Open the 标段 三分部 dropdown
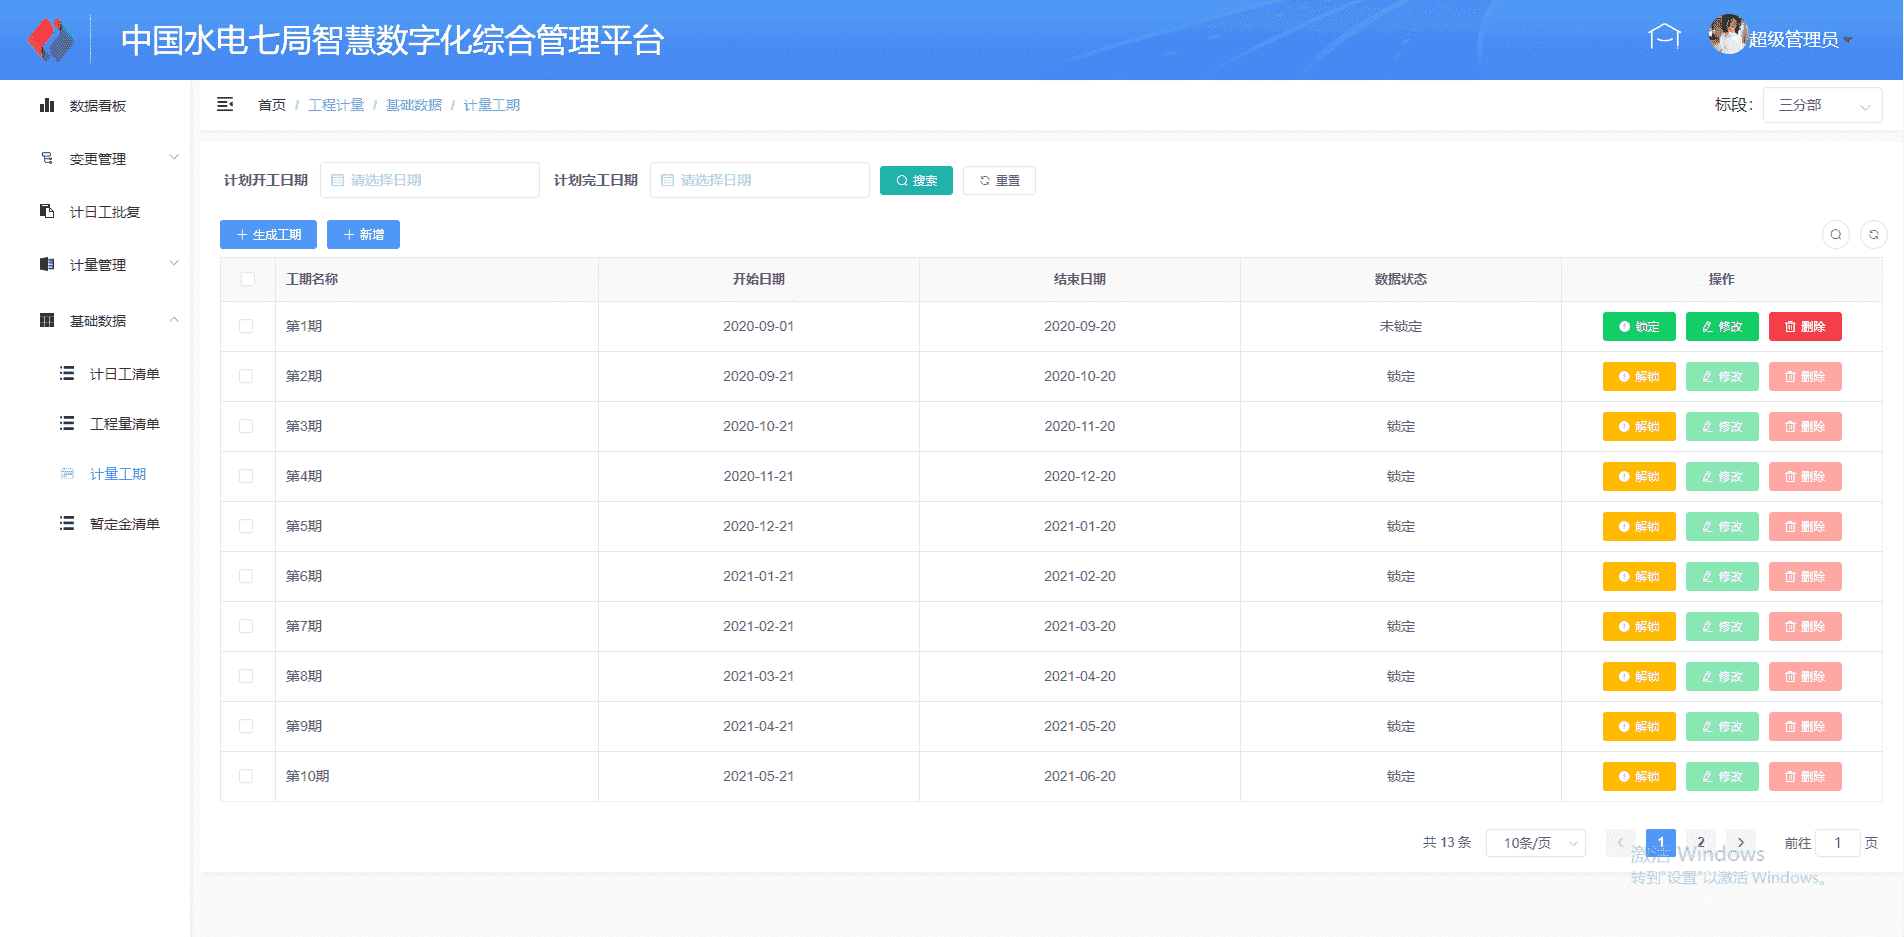Image resolution: width=1904 pixels, height=937 pixels. pyautogui.click(x=1822, y=105)
